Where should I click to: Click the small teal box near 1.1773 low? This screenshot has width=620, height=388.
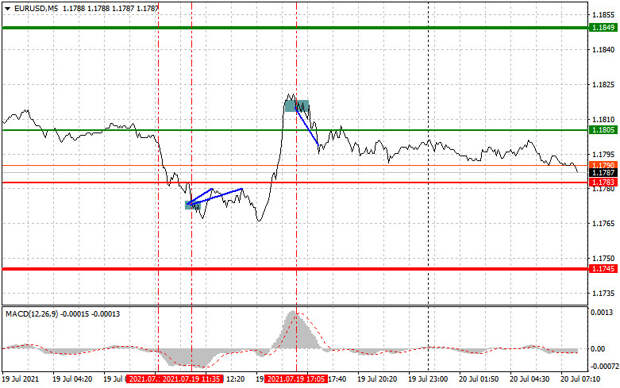pyautogui.click(x=193, y=205)
